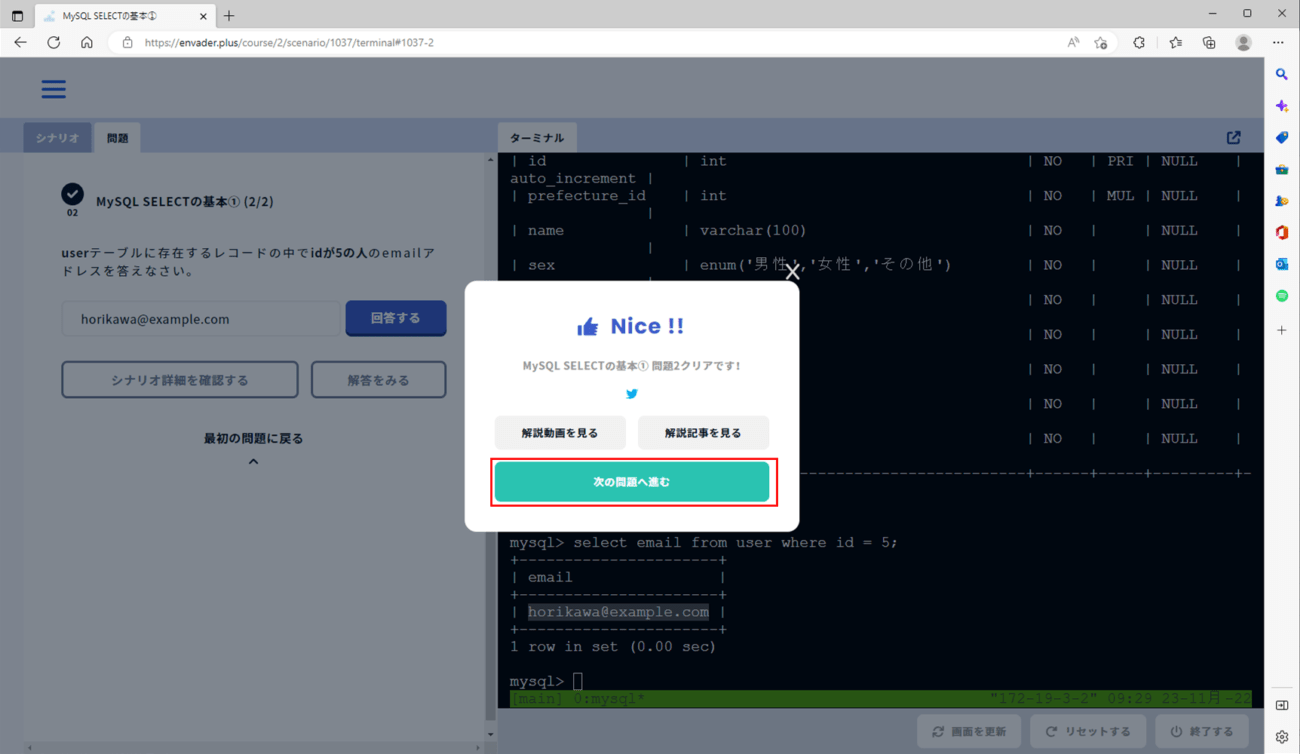The height and width of the screenshot is (754, 1300).
Task: Collapse the chevron under 最初の問題に戻る
Action: [253, 462]
